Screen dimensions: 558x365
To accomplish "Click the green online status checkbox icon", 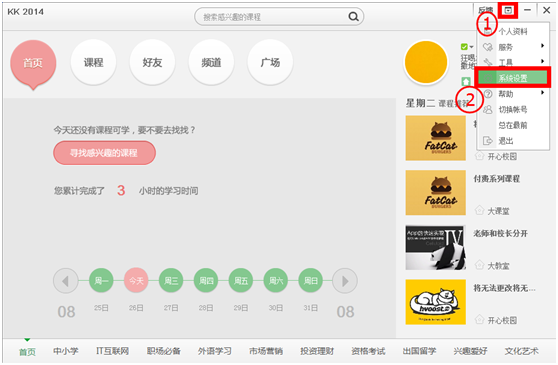I will click(464, 47).
